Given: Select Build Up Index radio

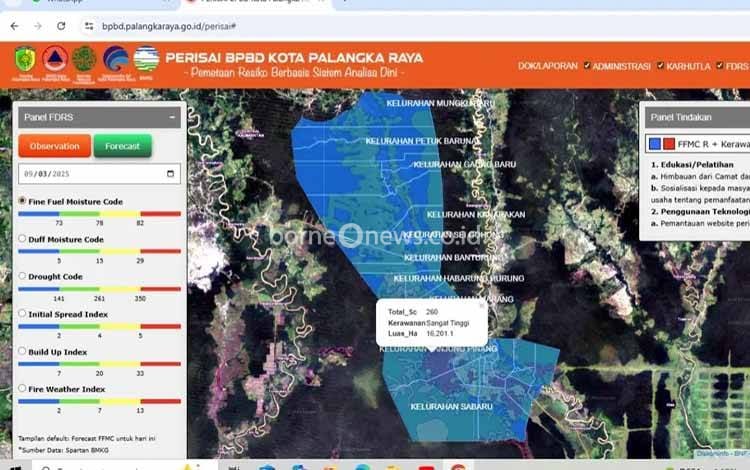Looking at the screenshot, I should pyautogui.click(x=22, y=351).
